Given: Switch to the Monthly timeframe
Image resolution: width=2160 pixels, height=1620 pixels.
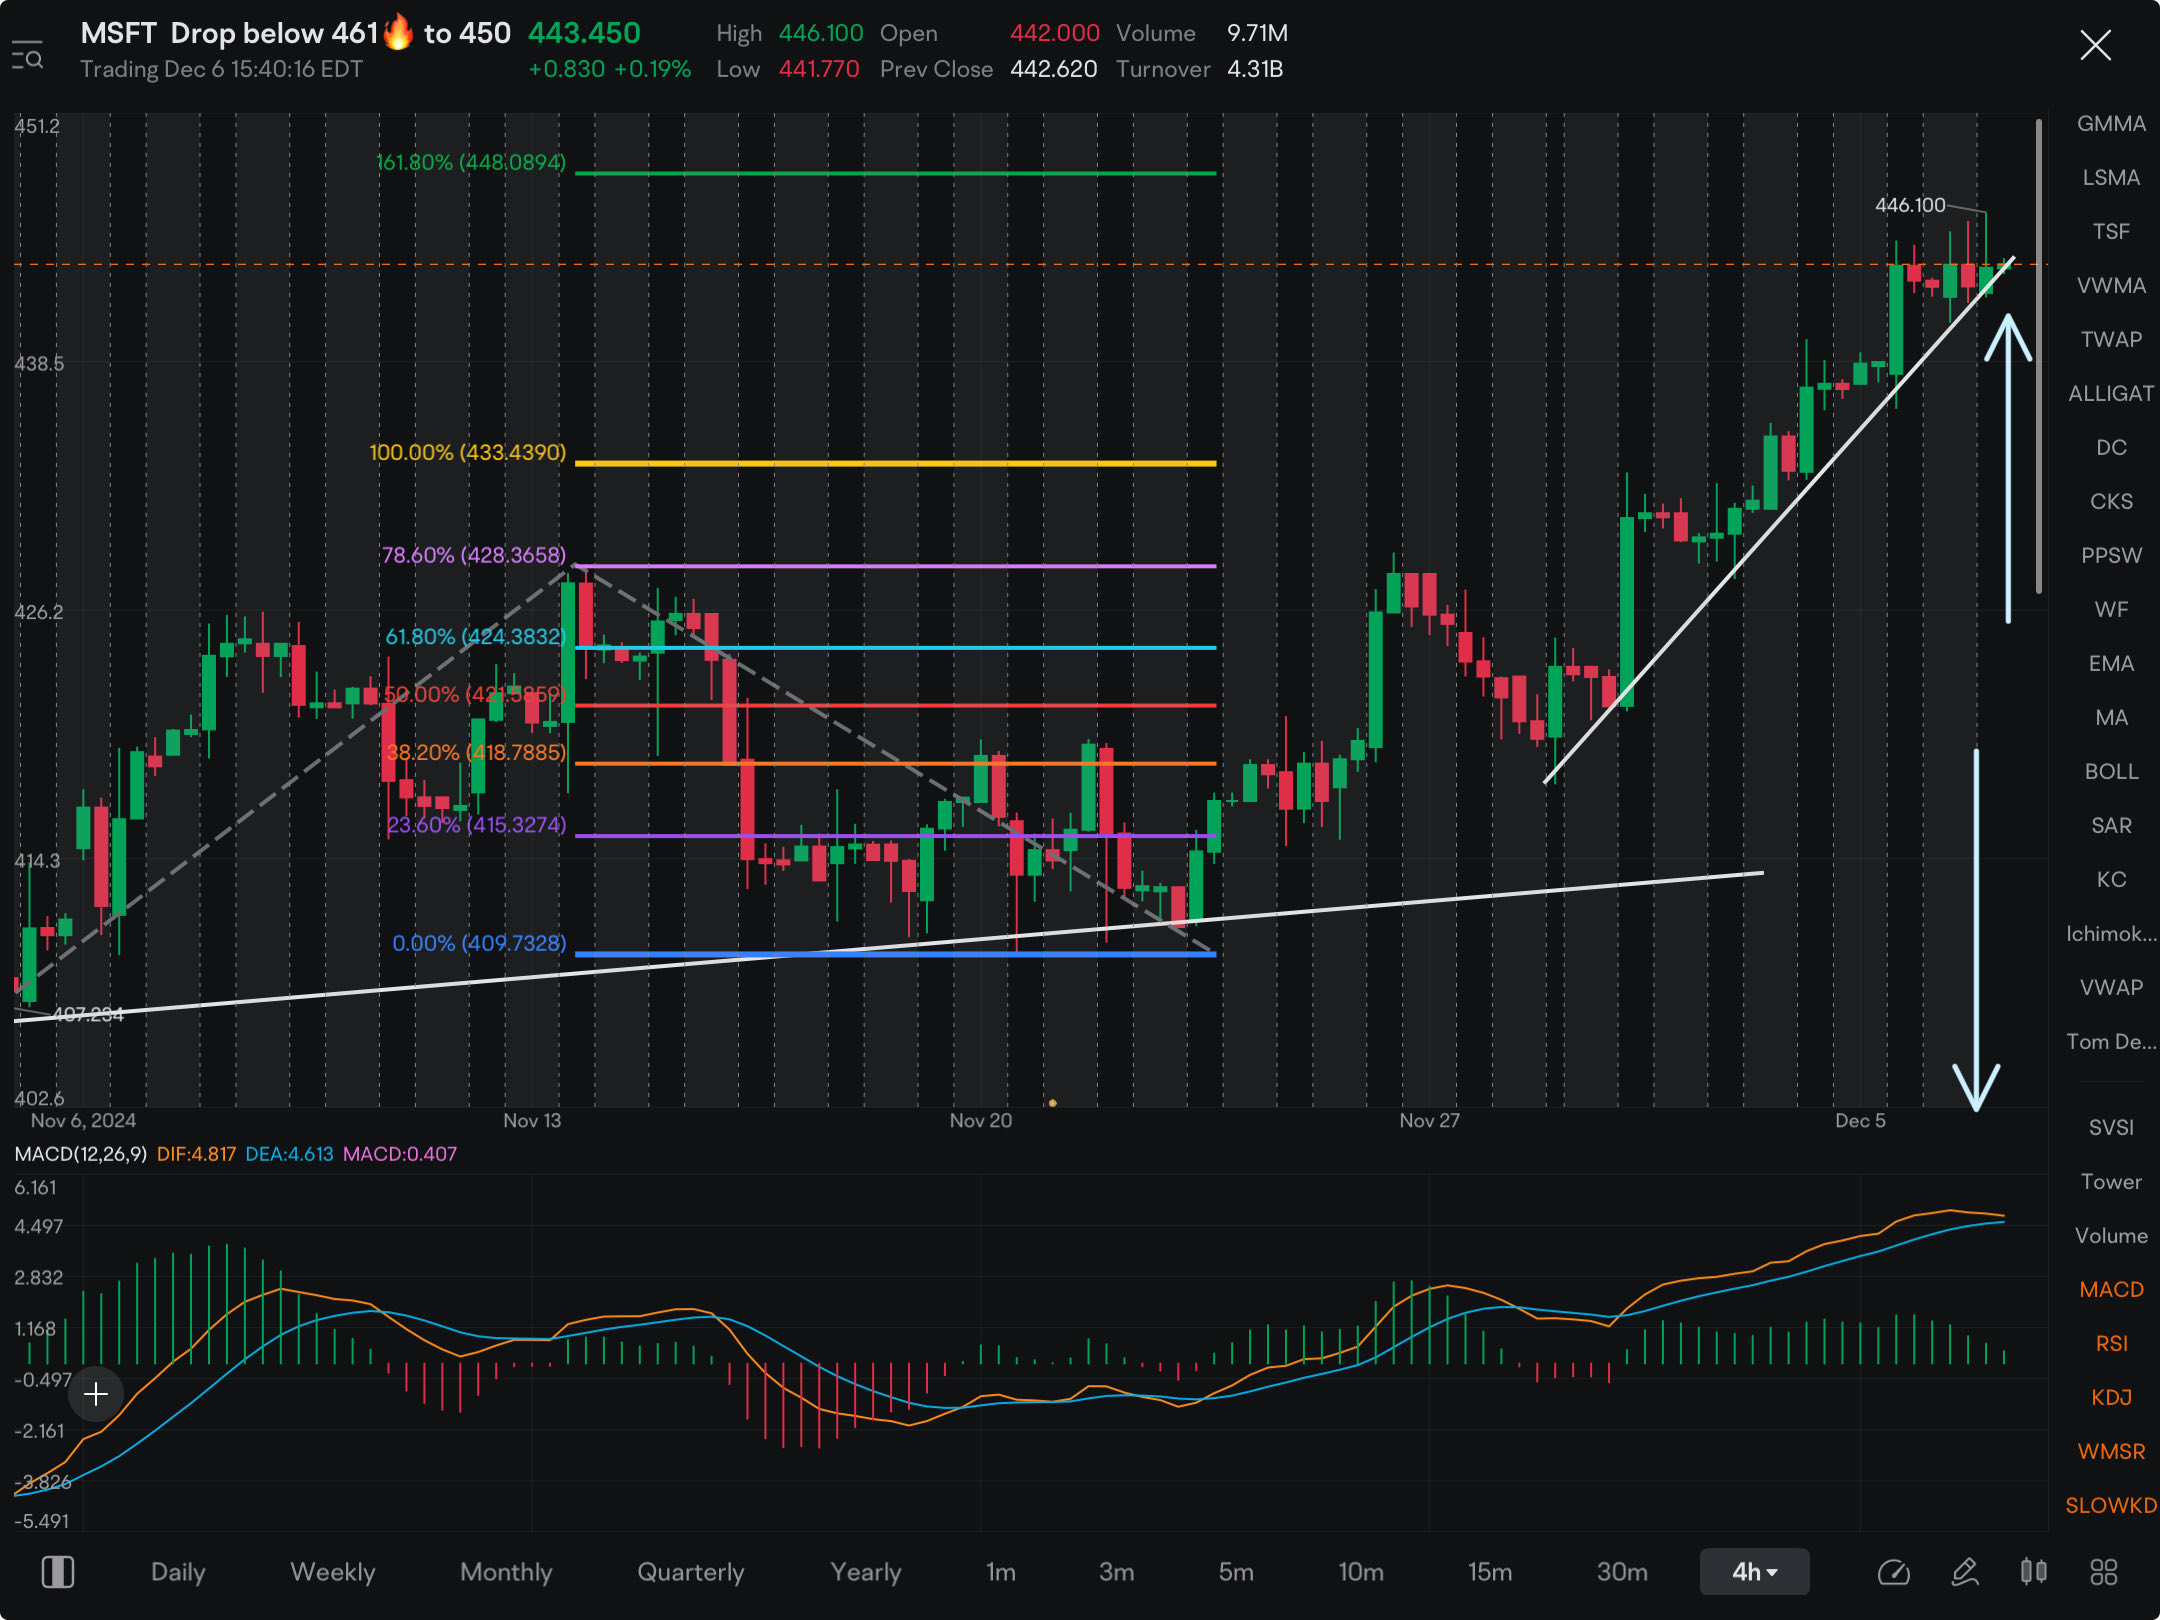Looking at the screenshot, I should [506, 1572].
